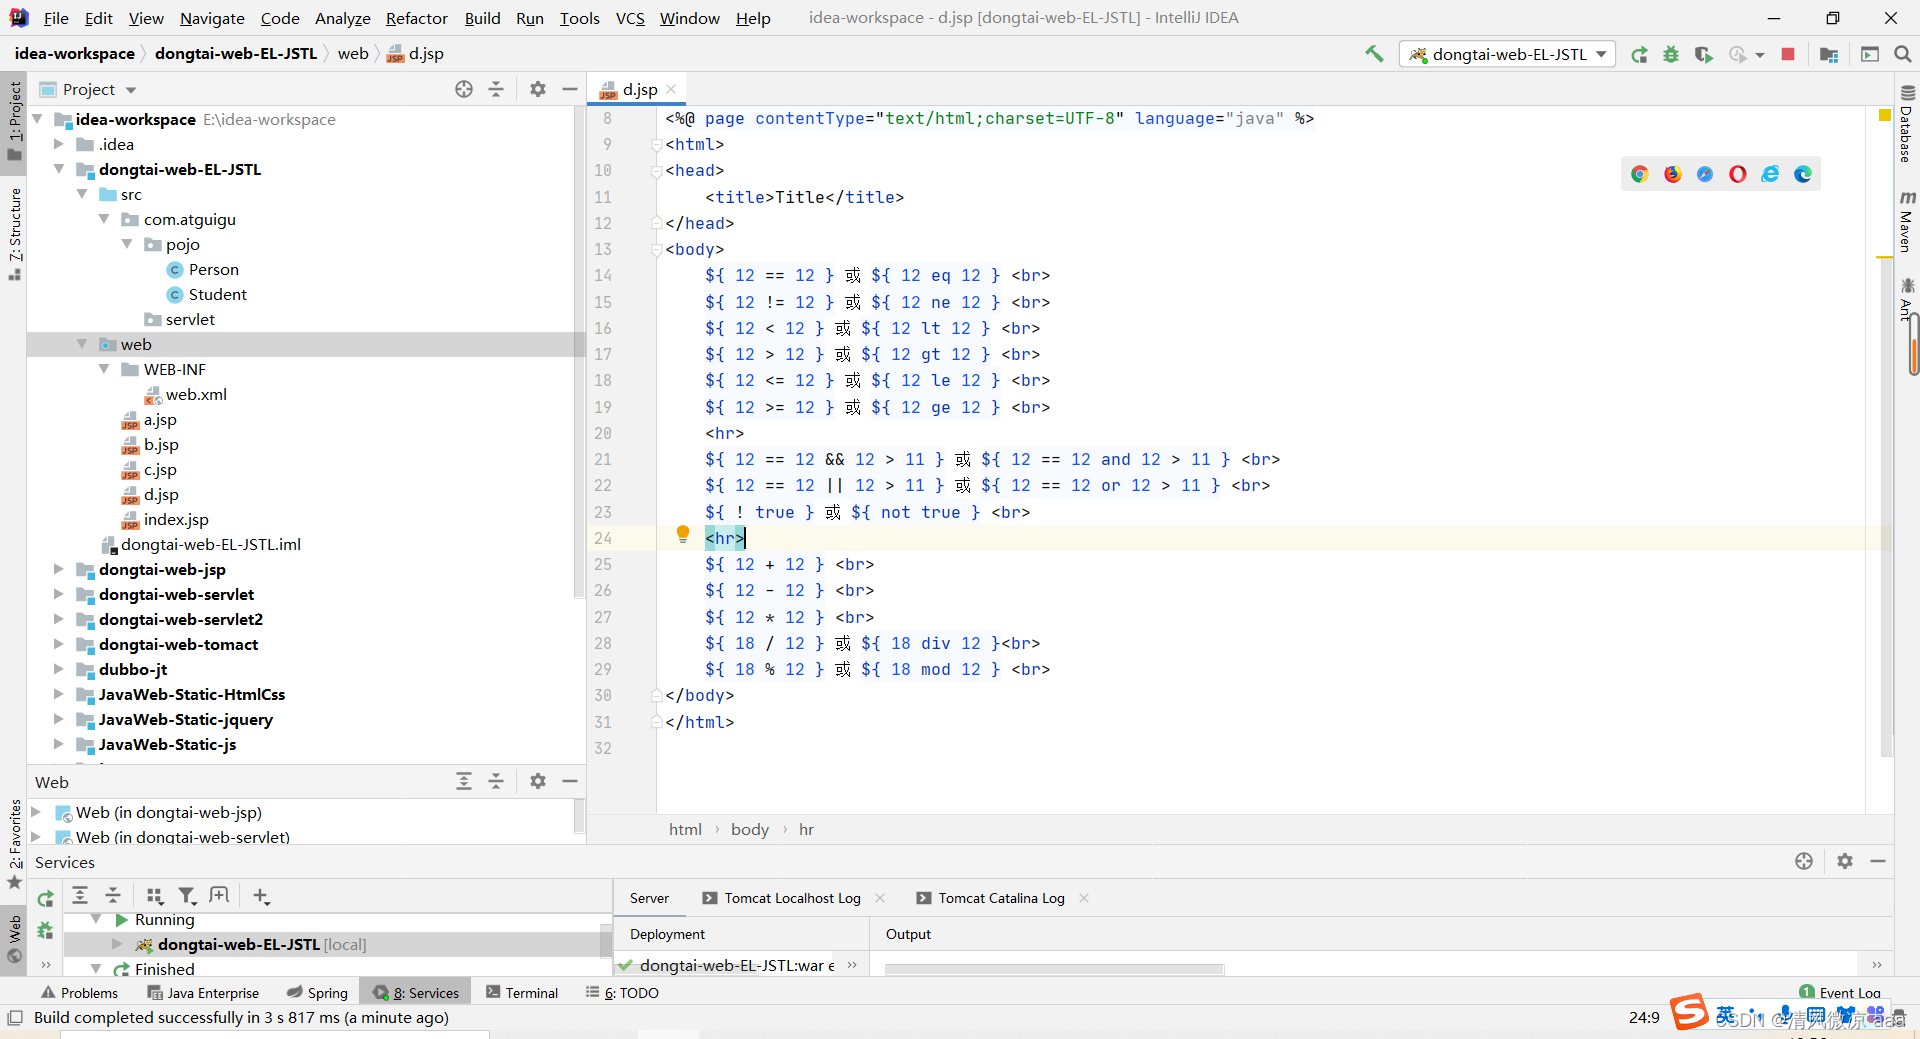Hide the Project tool window
Image resolution: width=1920 pixels, height=1039 pixels.
click(x=570, y=89)
